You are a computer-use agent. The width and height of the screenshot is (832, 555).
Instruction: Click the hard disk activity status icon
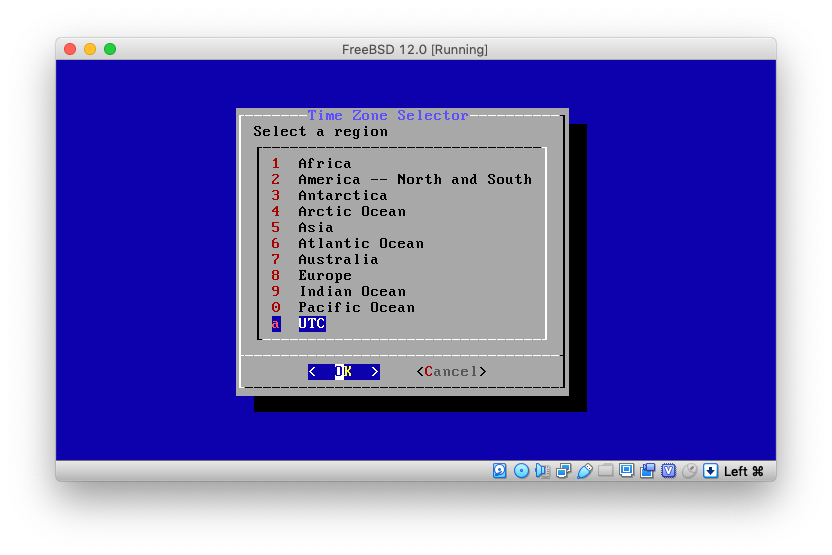tap(500, 471)
